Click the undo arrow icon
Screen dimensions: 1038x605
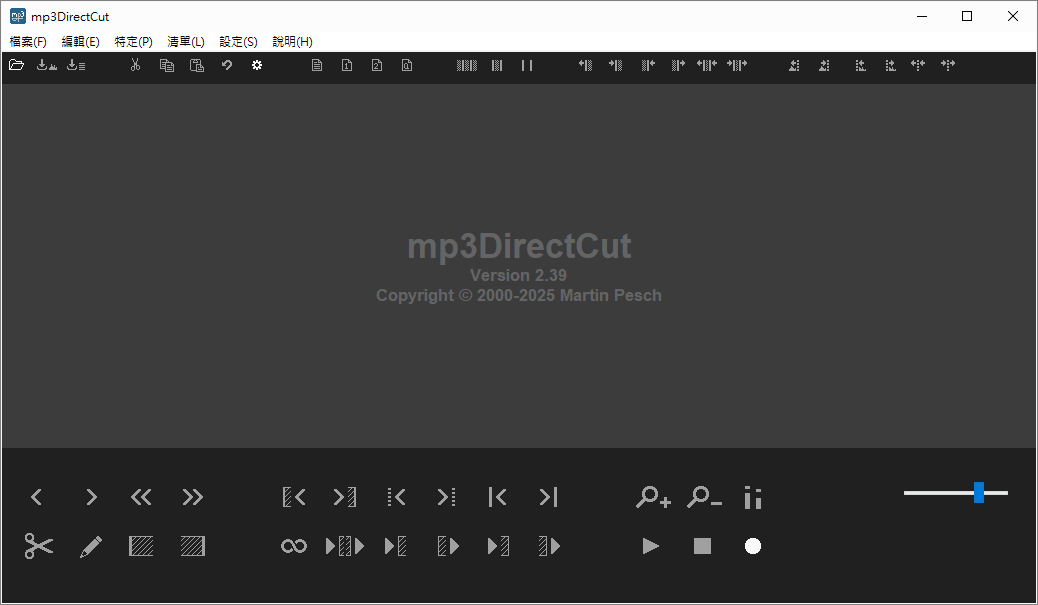click(226, 65)
